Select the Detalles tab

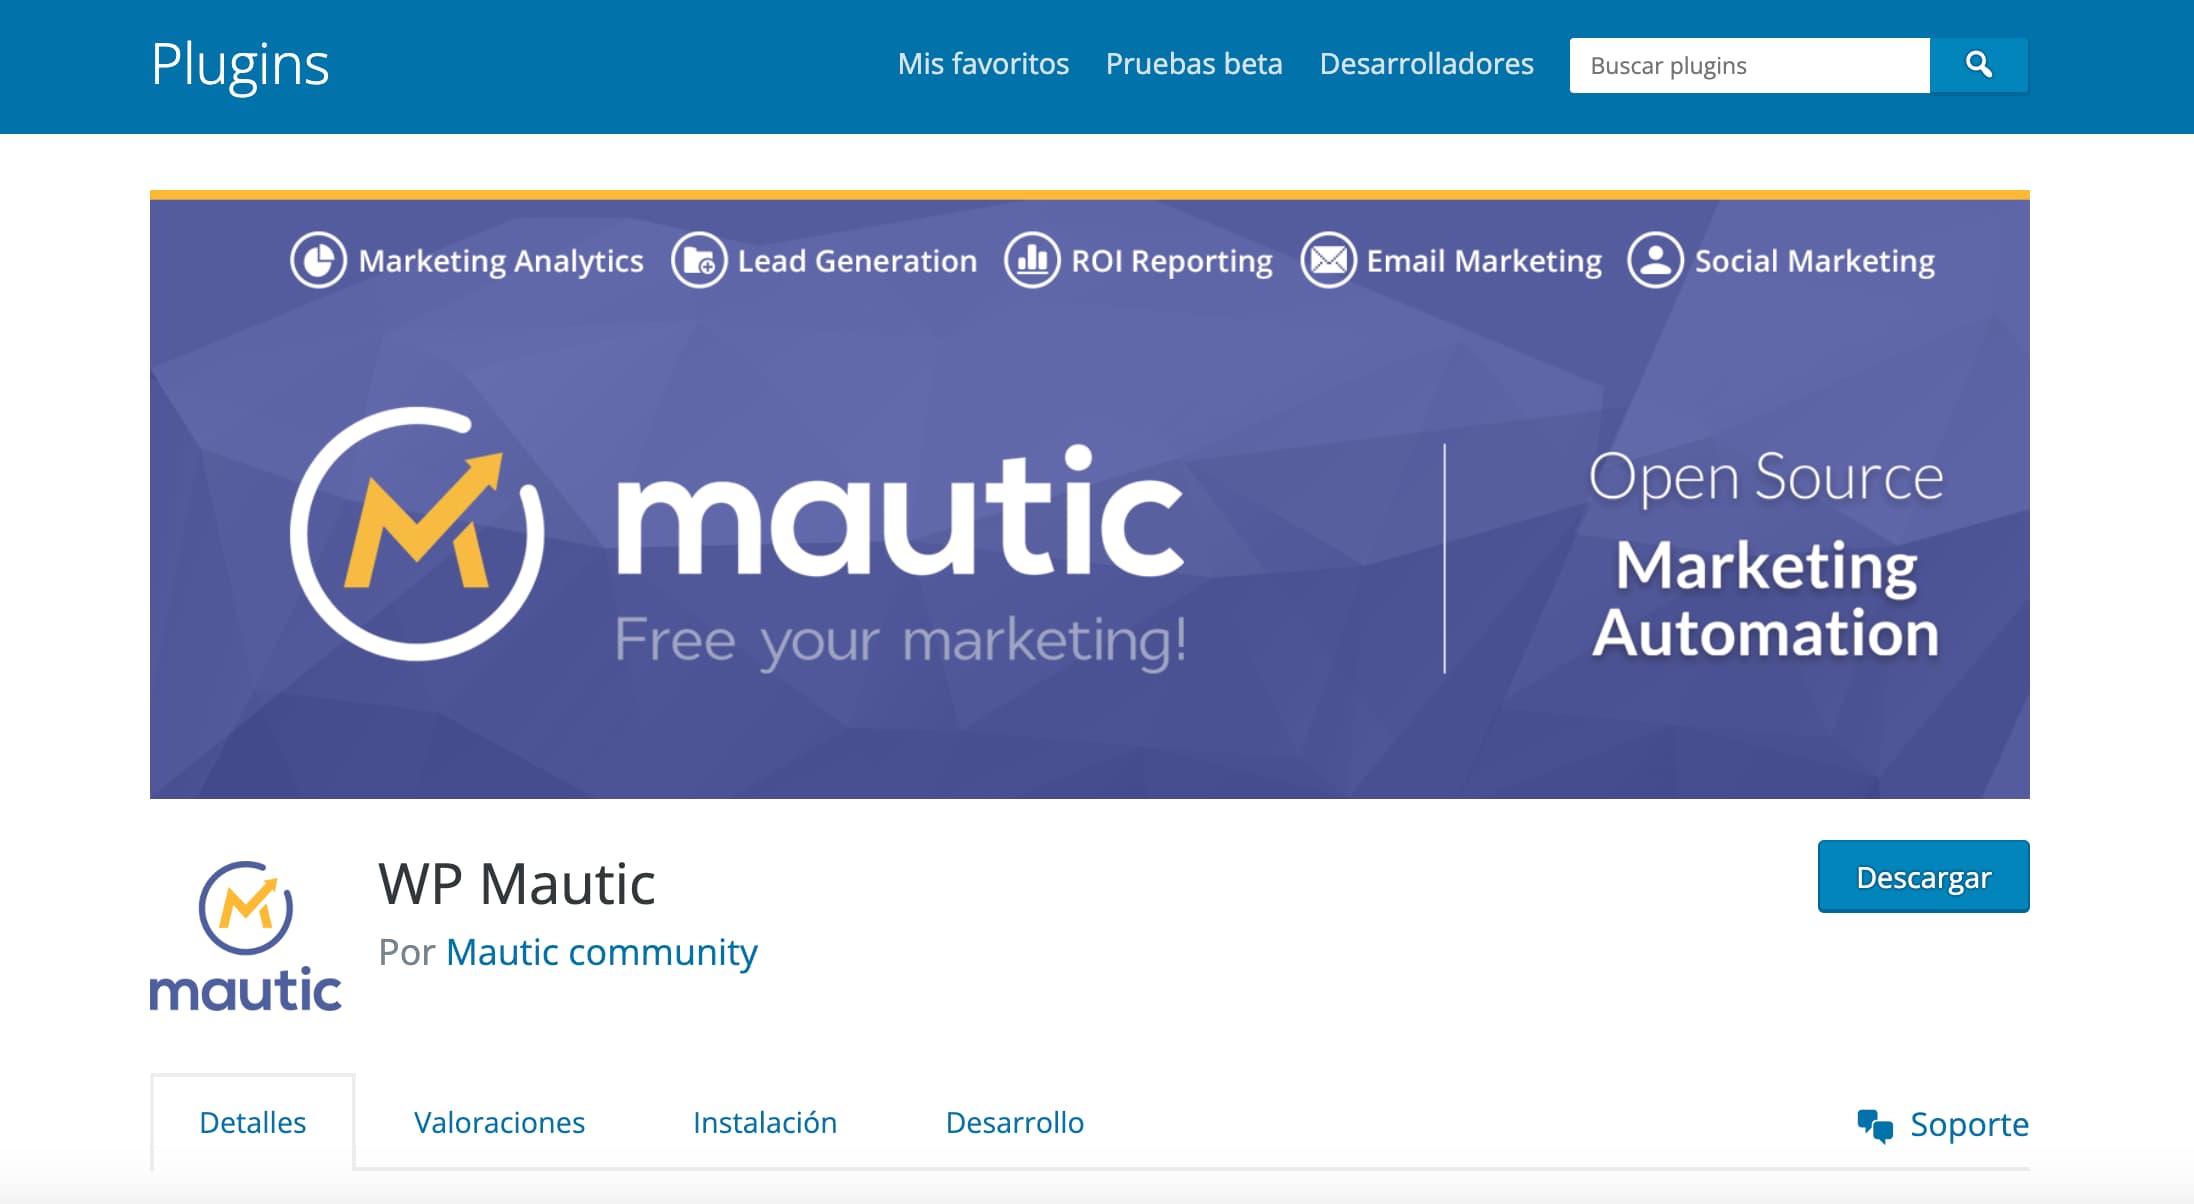[x=253, y=1122]
